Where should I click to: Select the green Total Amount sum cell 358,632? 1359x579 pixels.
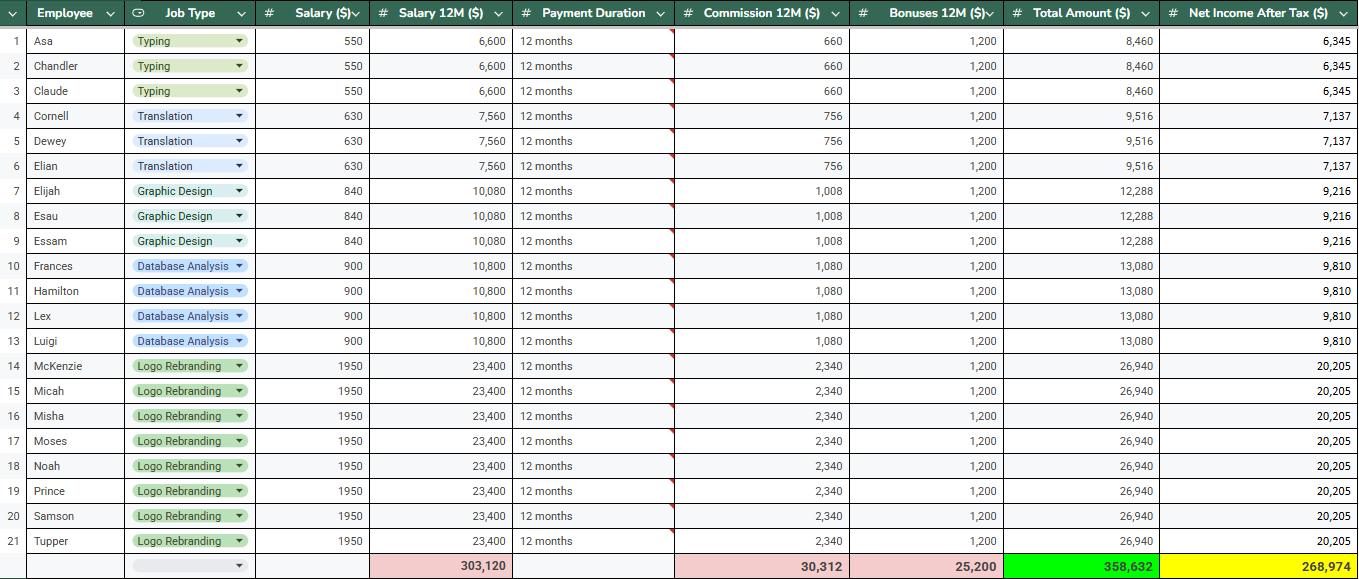tap(1081, 566)
